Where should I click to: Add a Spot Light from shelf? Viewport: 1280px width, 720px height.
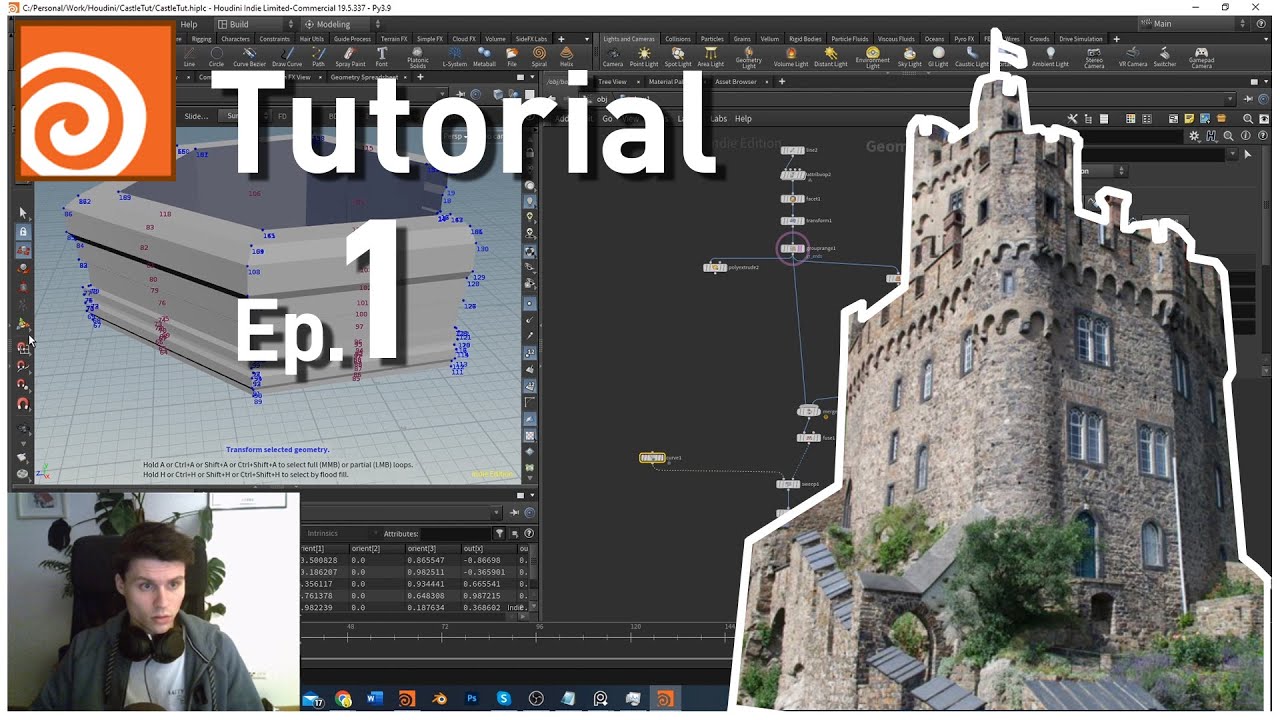pos(678,56)
